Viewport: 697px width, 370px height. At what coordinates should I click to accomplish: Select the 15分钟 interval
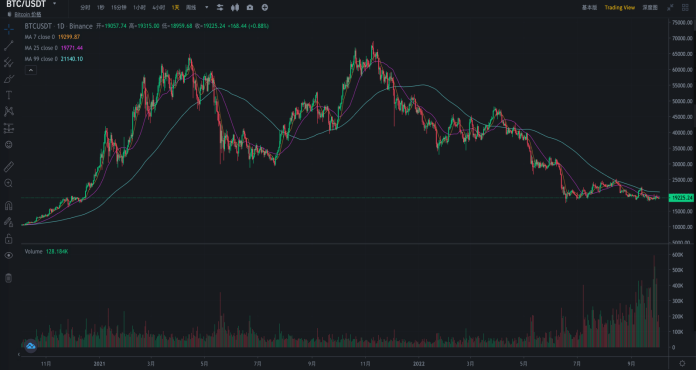(x=119, y=8)
